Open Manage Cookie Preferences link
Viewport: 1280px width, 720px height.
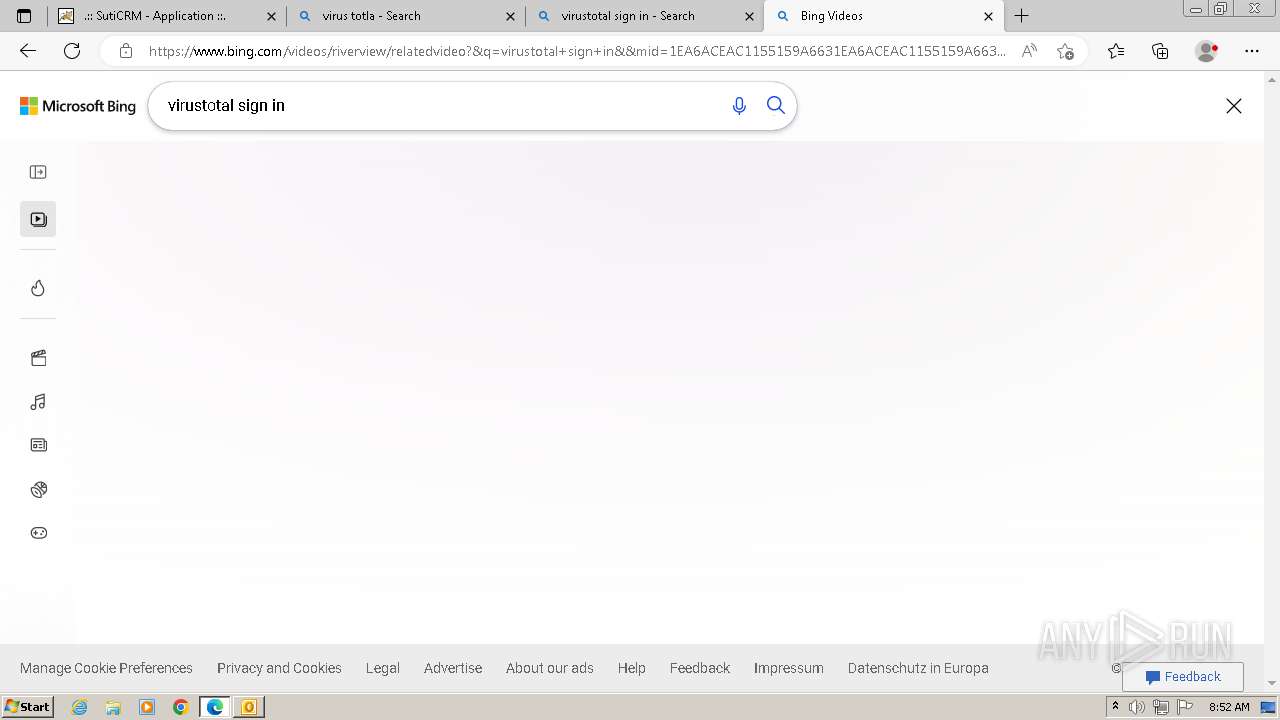[106, 668]
